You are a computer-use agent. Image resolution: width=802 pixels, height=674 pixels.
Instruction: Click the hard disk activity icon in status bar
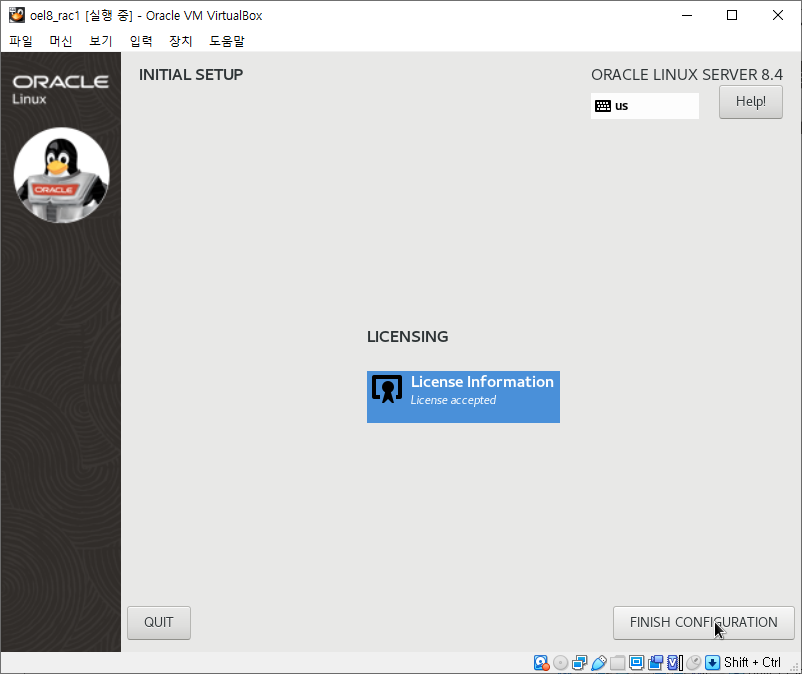click(x=541, y=663)
